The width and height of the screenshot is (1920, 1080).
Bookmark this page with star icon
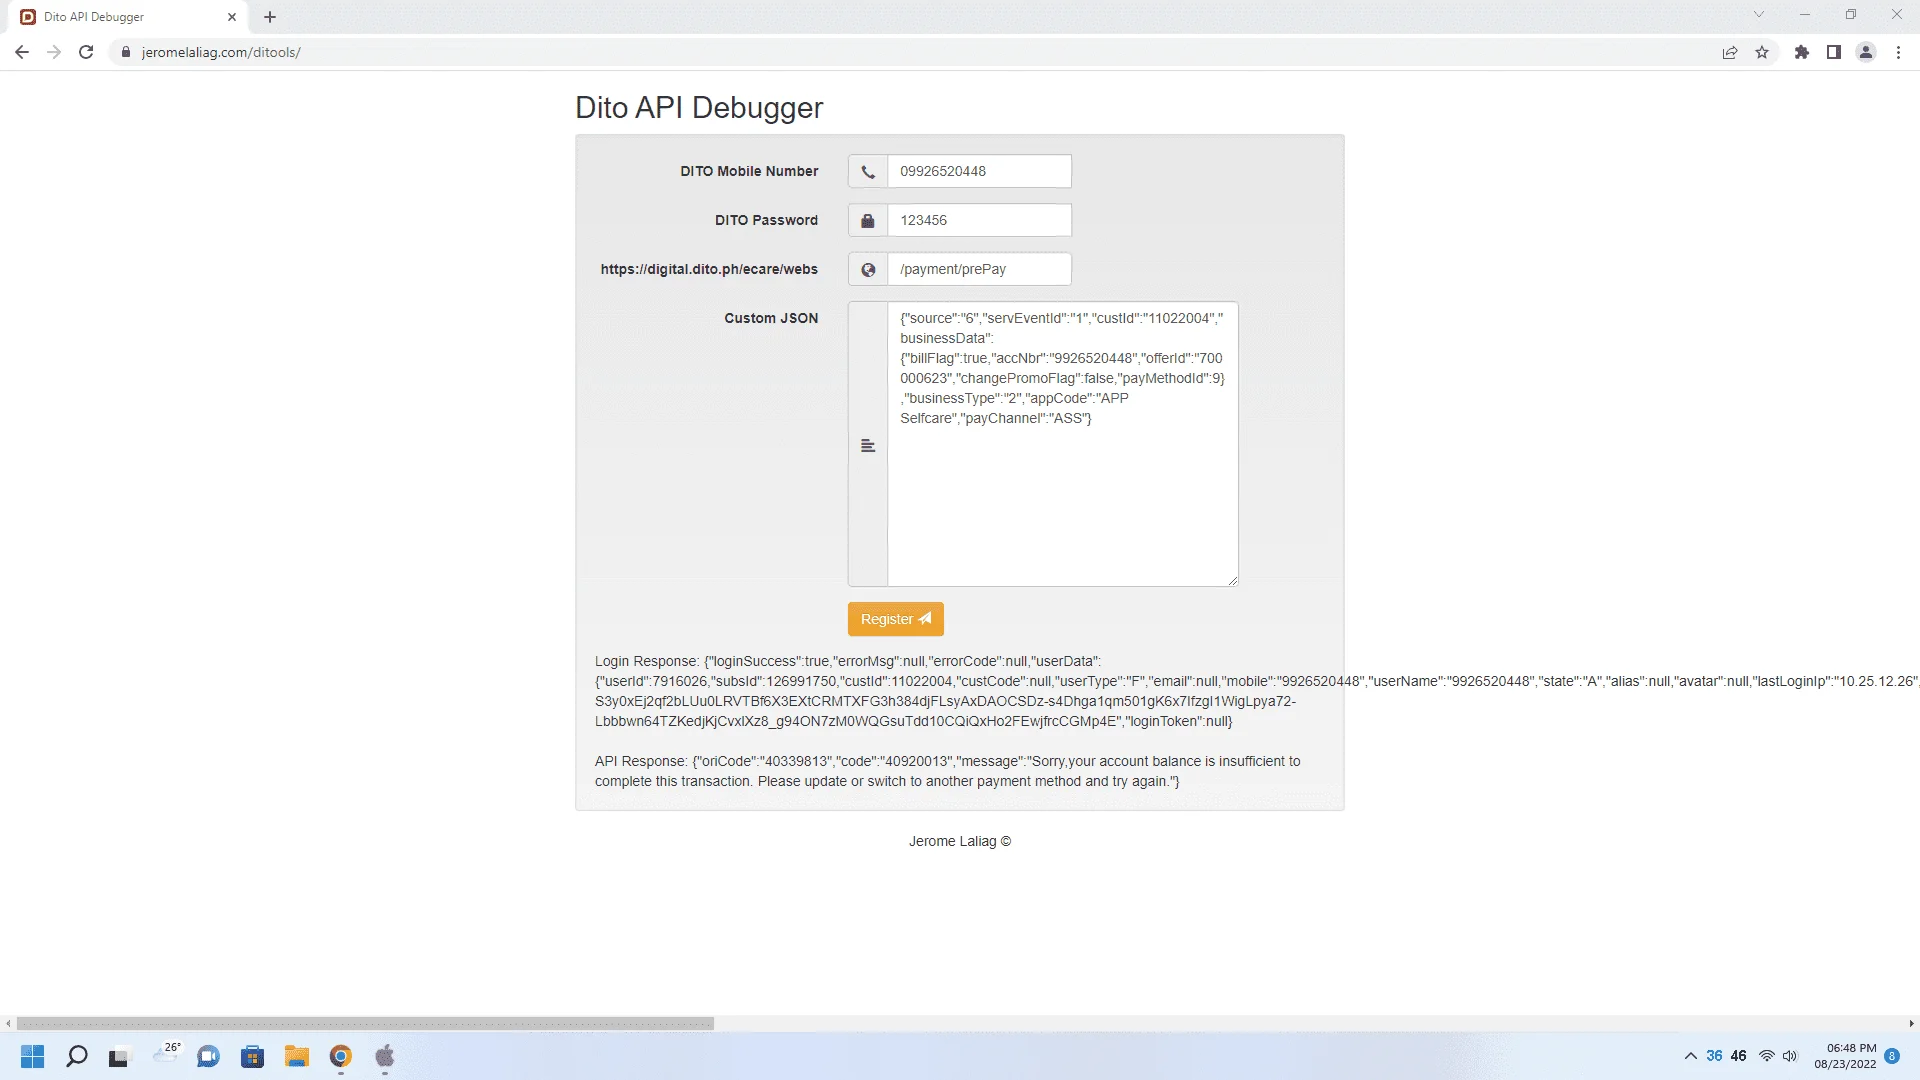coord(1762,52)
